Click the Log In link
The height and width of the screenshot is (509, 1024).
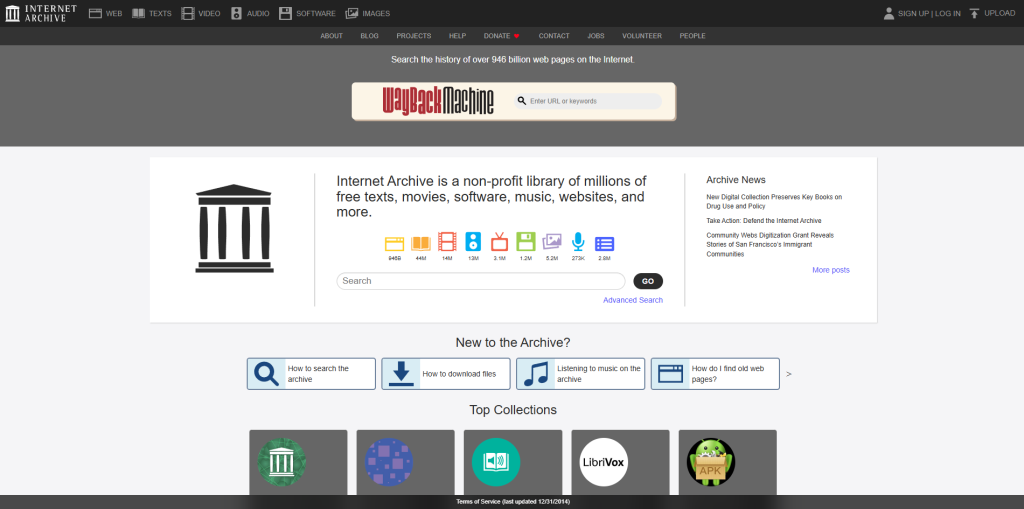948,13
